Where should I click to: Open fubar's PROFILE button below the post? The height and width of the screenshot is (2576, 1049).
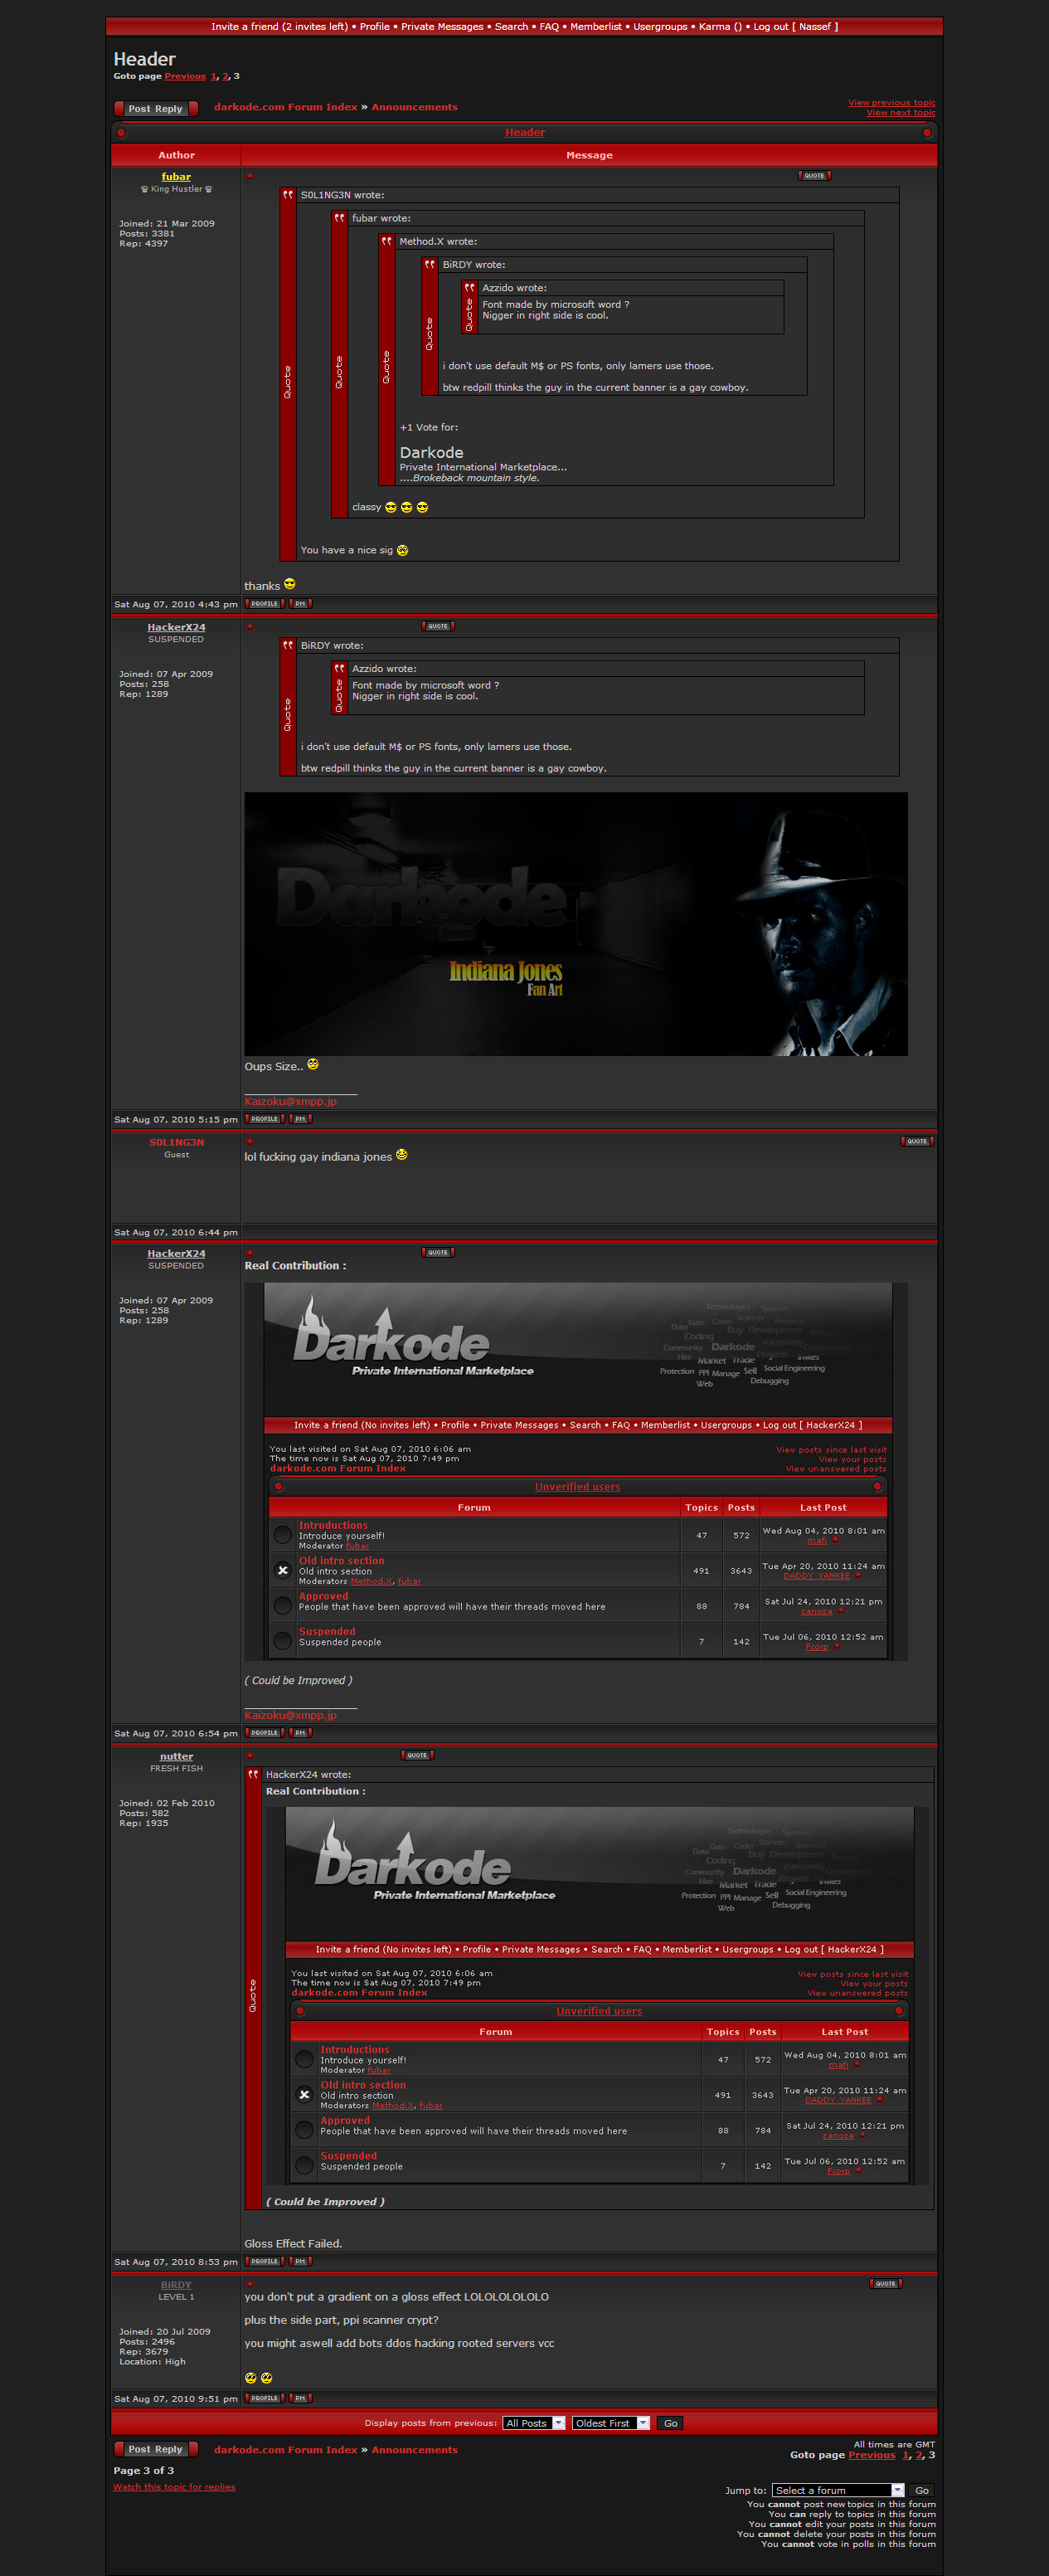(265, 604)
